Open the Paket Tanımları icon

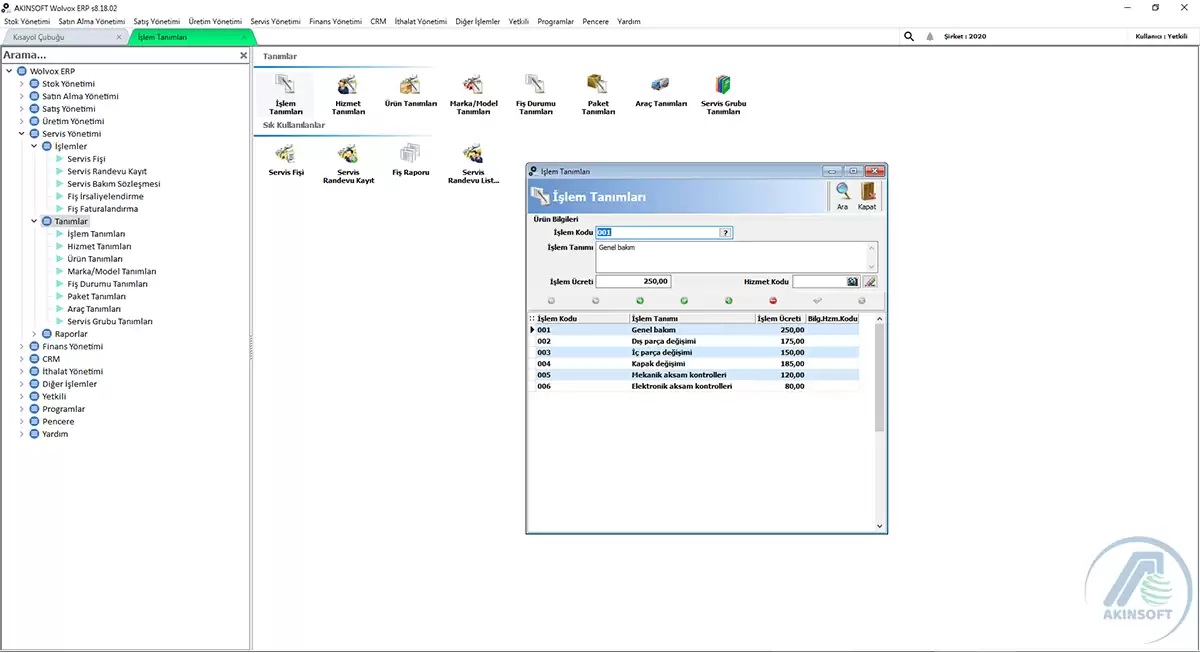[x=598, y=87]
